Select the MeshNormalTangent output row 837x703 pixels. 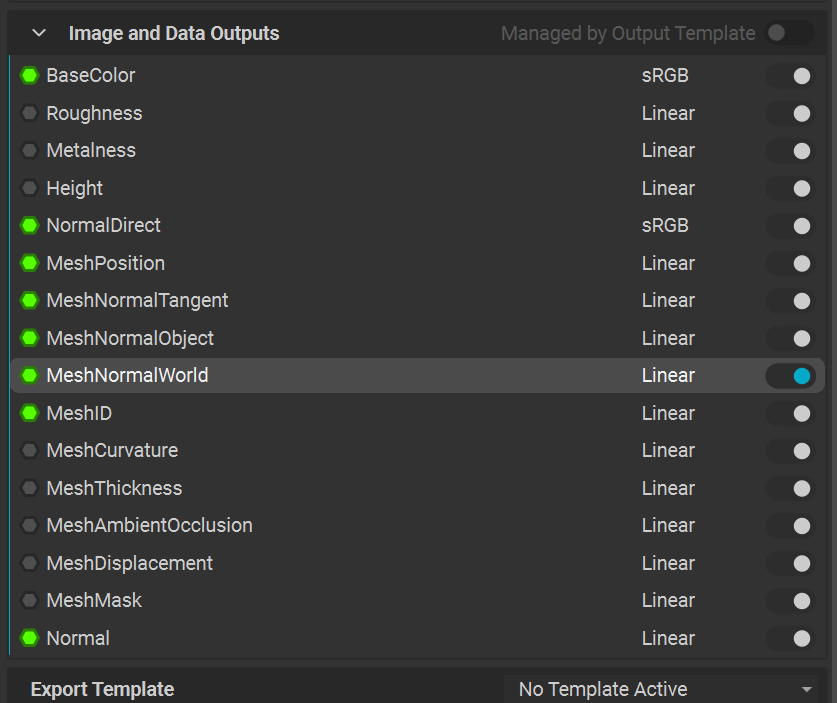tap(137, 301)
